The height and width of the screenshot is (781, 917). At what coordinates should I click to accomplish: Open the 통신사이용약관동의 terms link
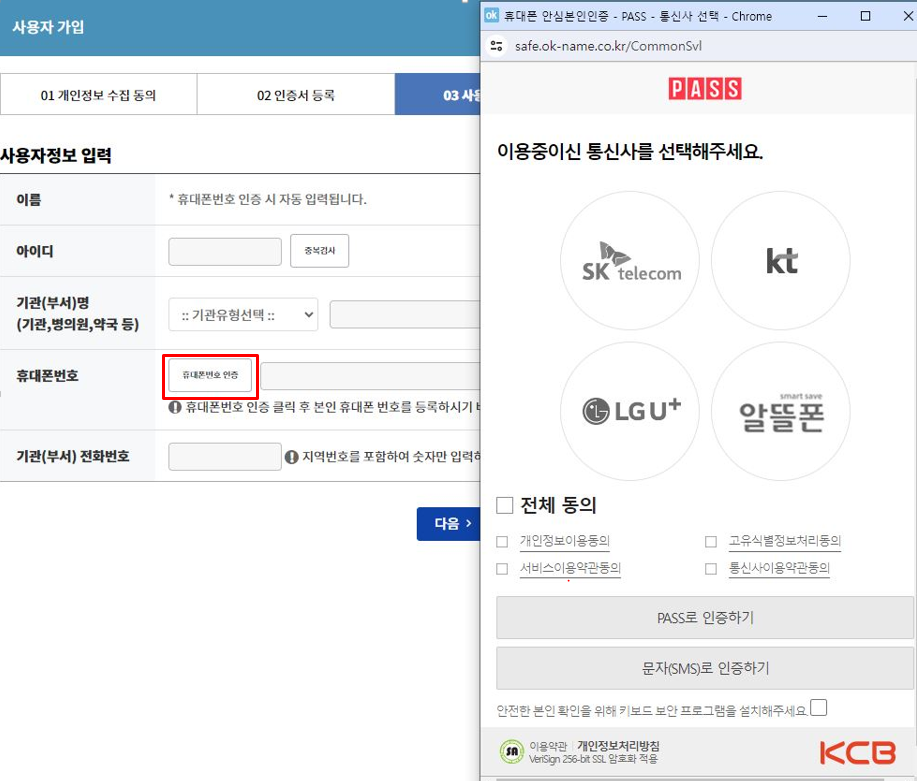pyautogui.click(x=779, y=568)
